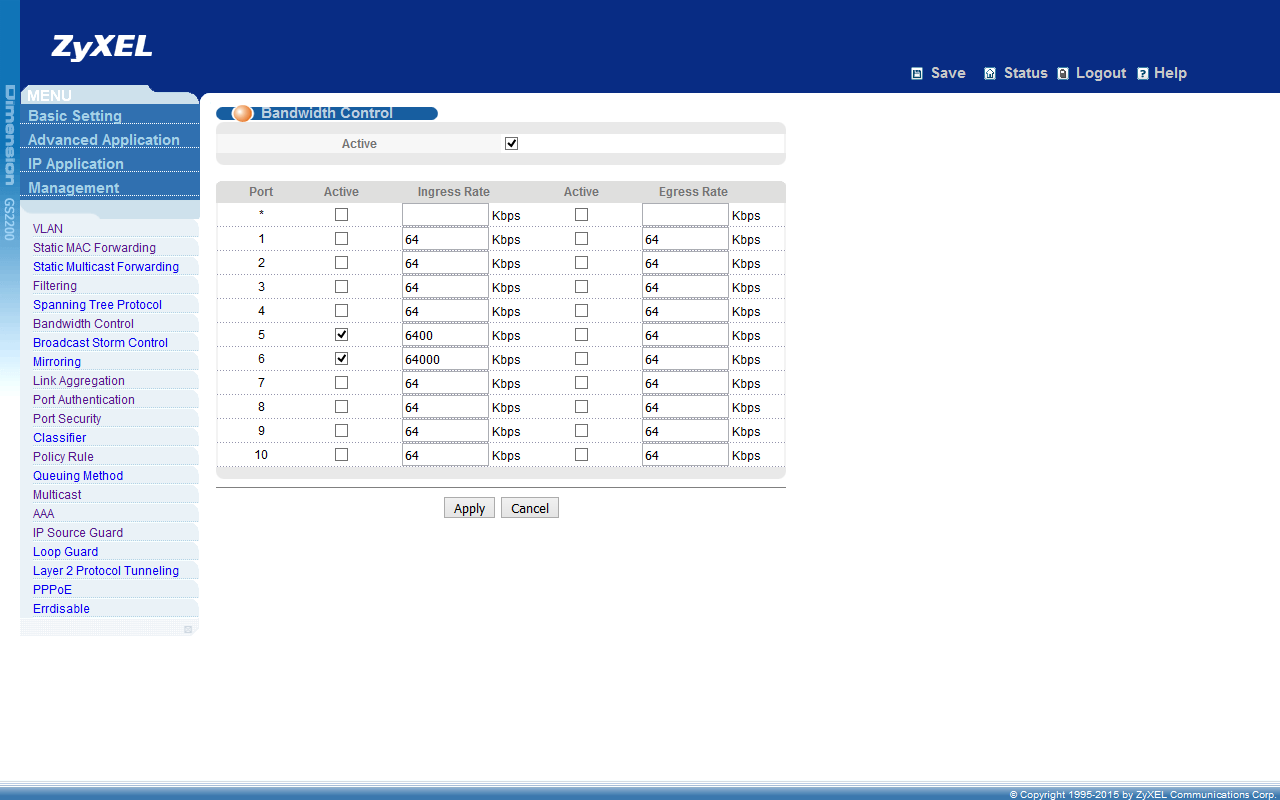Open PPPoE in the sidebar
Image resolution: width=1280 pixels, height=800 pixels.
coord(52,590)
